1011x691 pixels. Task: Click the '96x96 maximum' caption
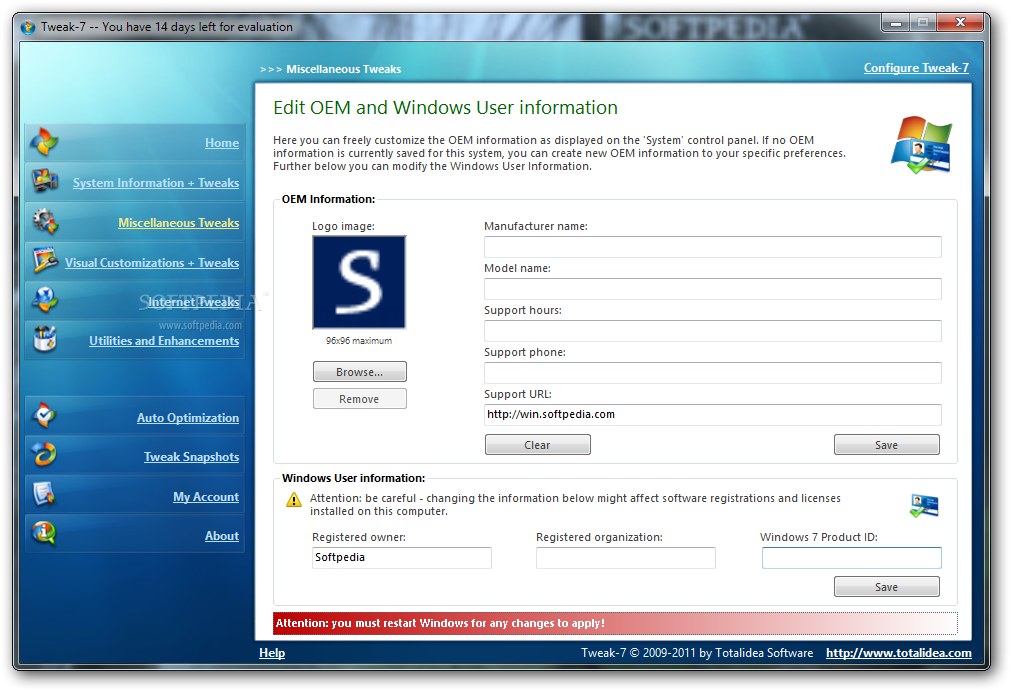[x=359, y=341]
